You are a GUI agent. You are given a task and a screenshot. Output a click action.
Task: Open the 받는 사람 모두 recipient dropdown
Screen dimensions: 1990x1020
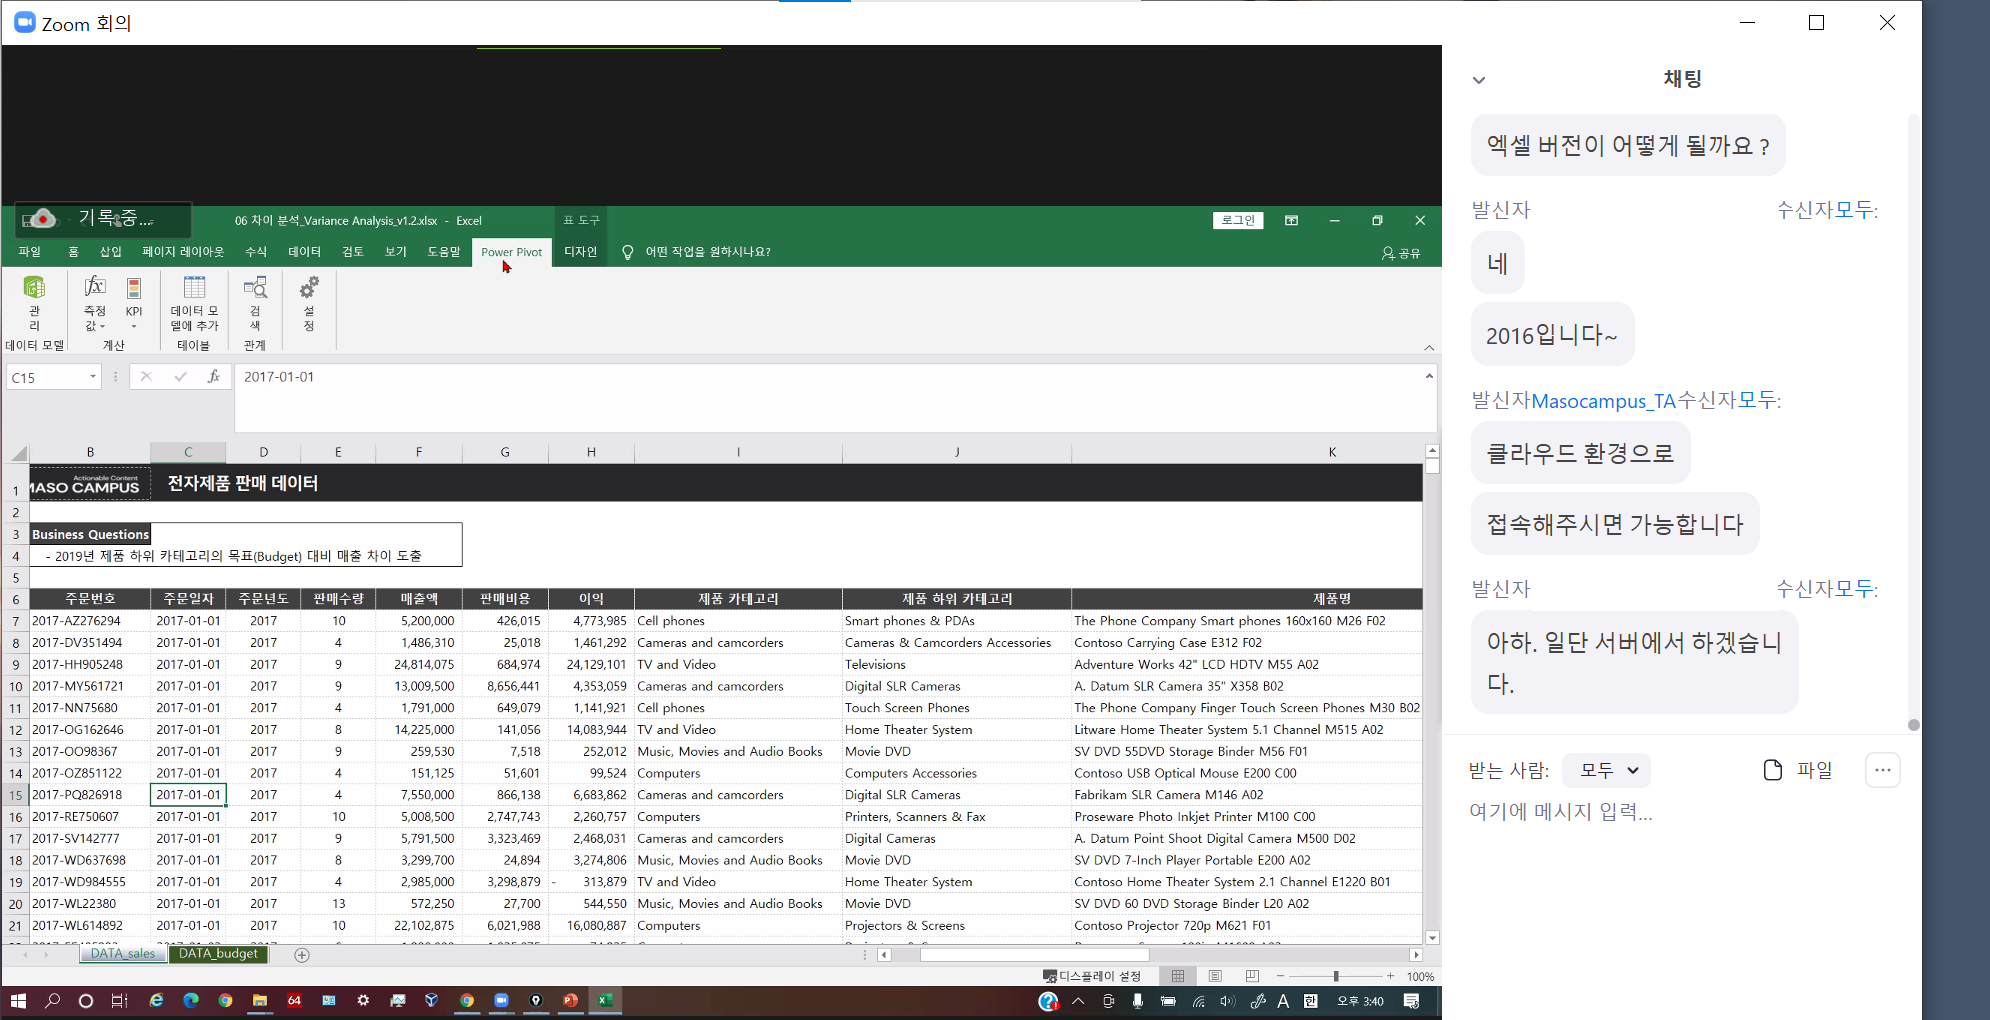[1606, 770]
